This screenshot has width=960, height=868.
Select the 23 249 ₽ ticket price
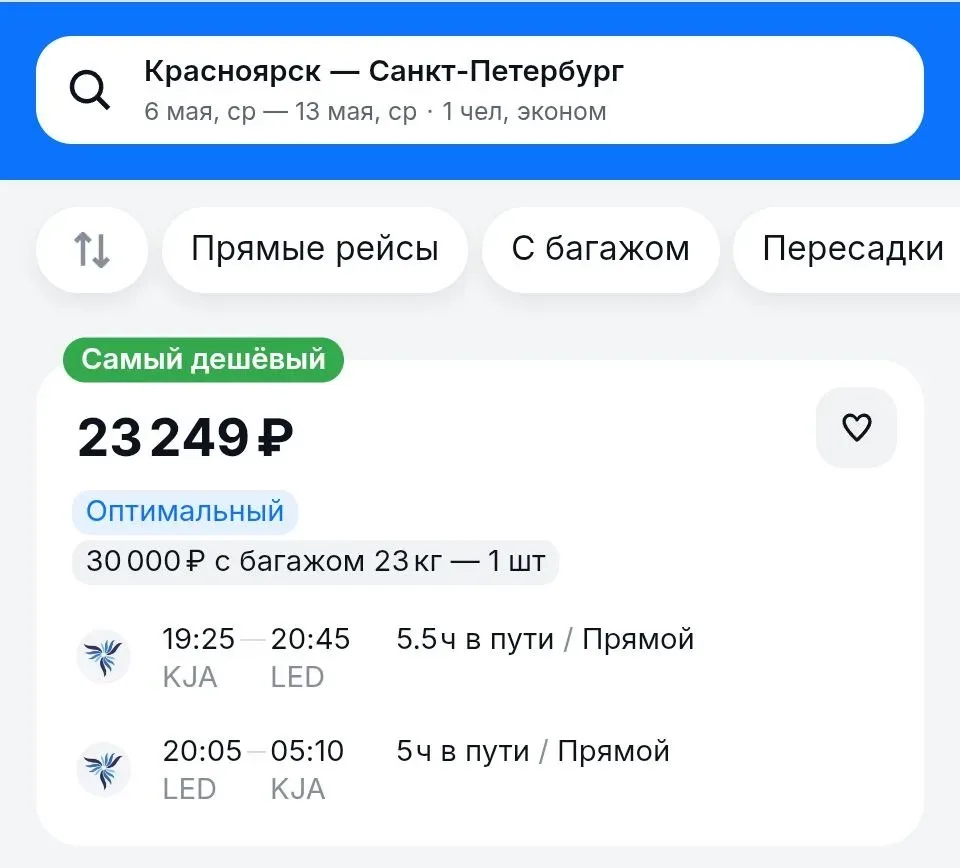(x=186, y=438)
